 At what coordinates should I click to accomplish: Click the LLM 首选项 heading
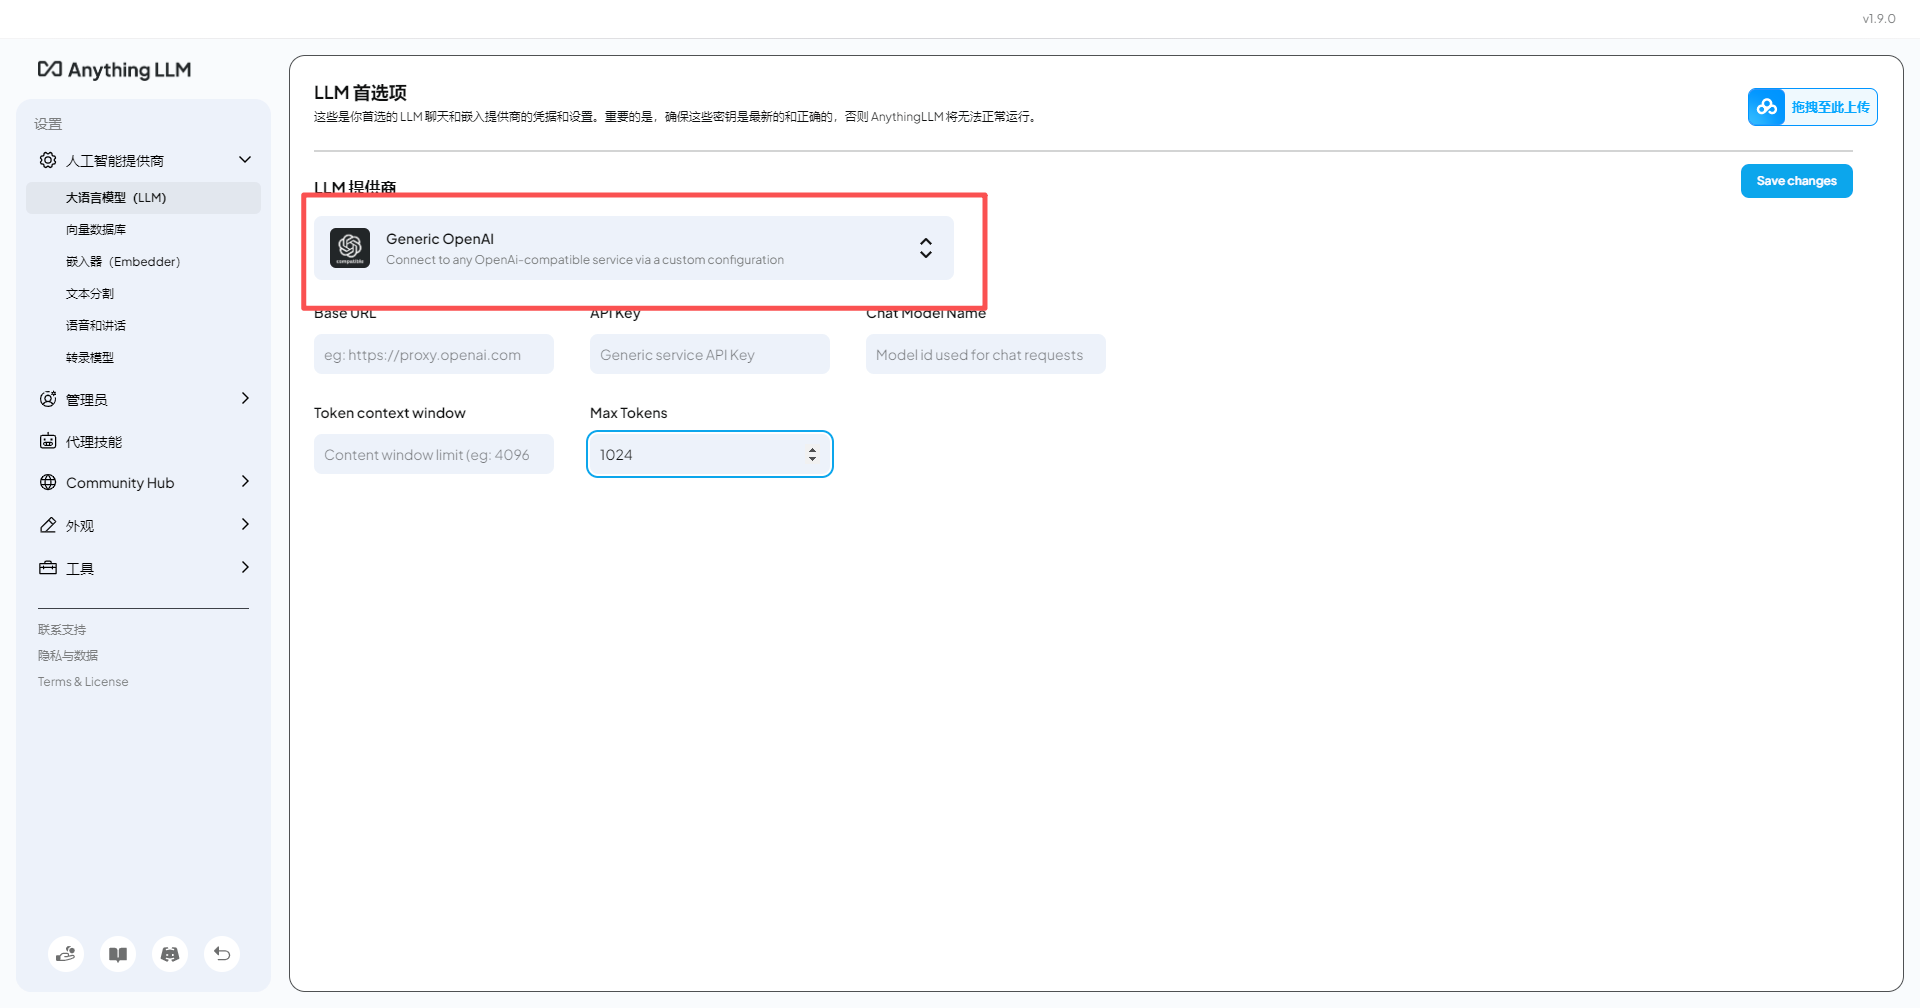click(x=360, y=92)
